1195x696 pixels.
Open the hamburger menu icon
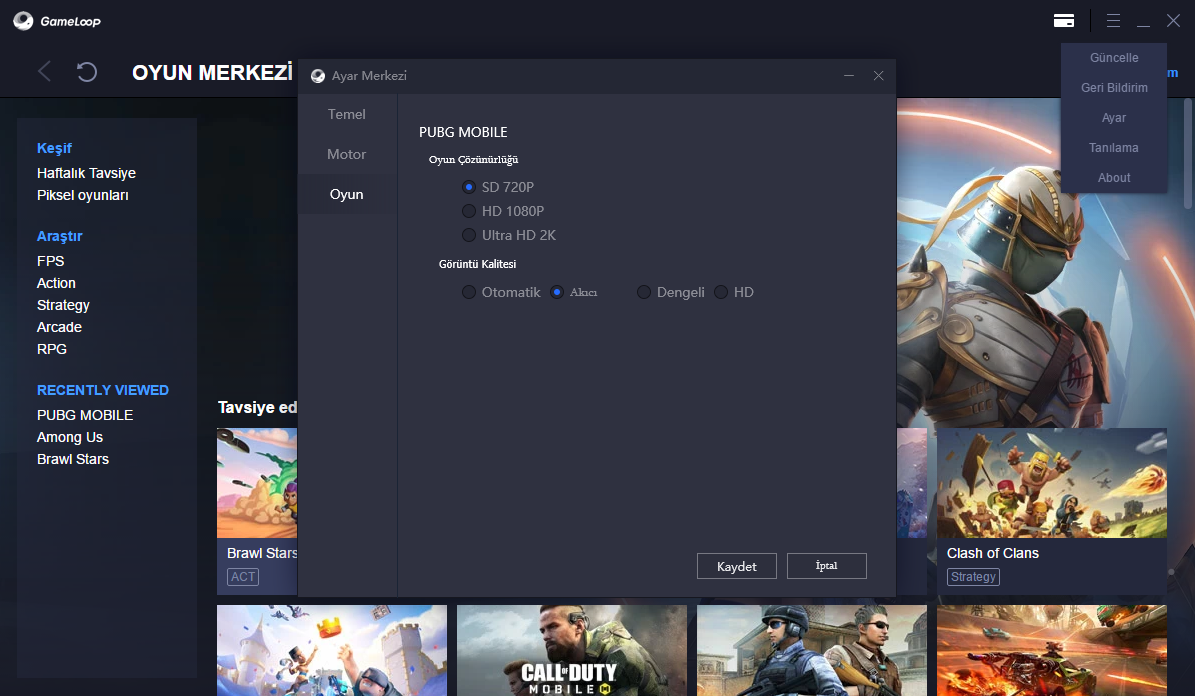pyautogui.click(x=1113, y=21)
